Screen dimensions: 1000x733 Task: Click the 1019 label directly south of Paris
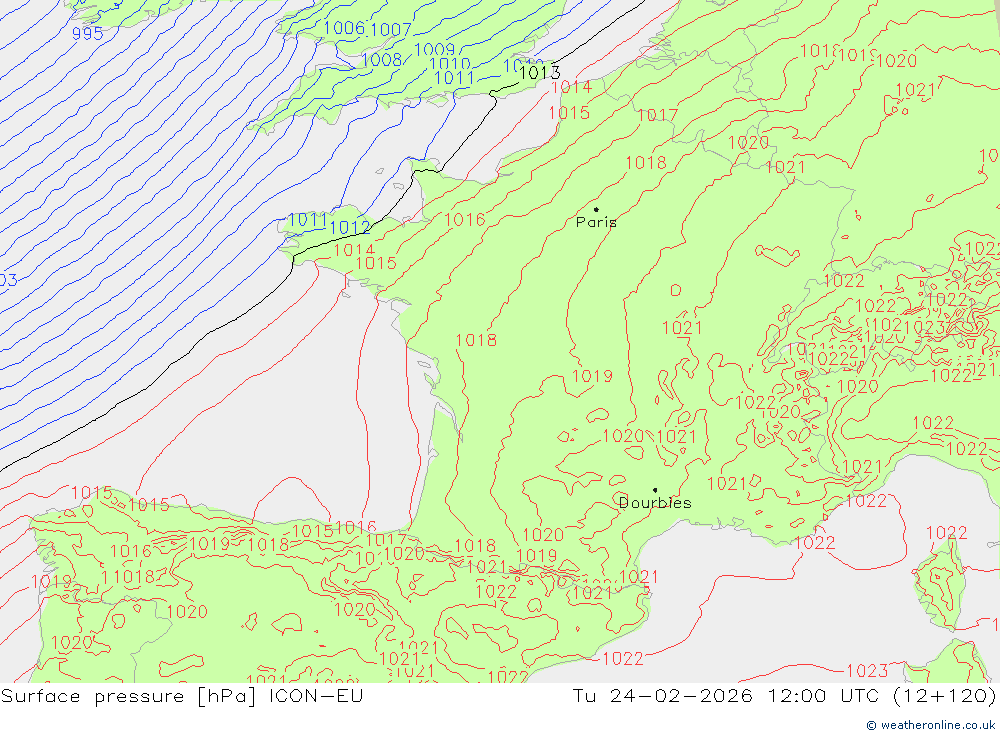coord(592,376)
